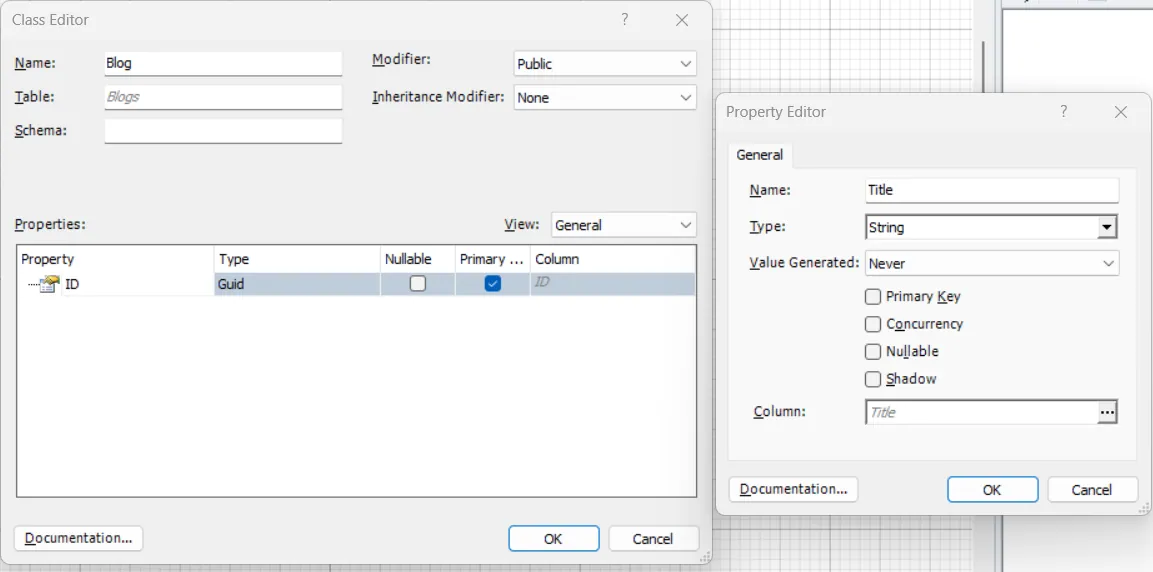Viewport: 1153px width, 572px height.
Task: Click the ID property key icon
Action: (x=49, y=284)
